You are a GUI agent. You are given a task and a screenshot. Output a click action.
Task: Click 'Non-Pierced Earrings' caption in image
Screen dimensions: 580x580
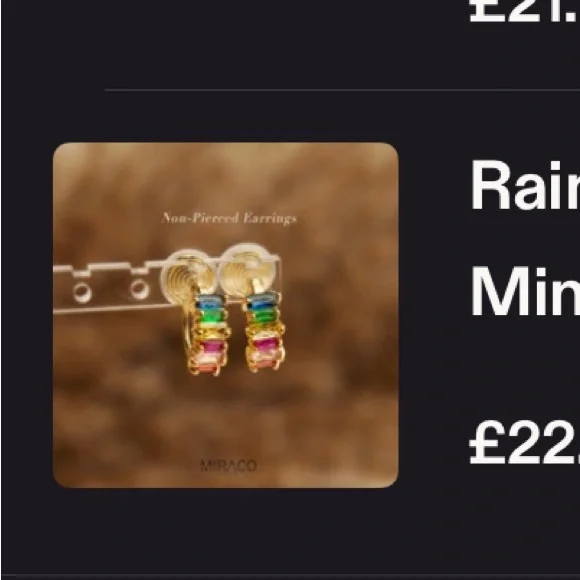229,218
